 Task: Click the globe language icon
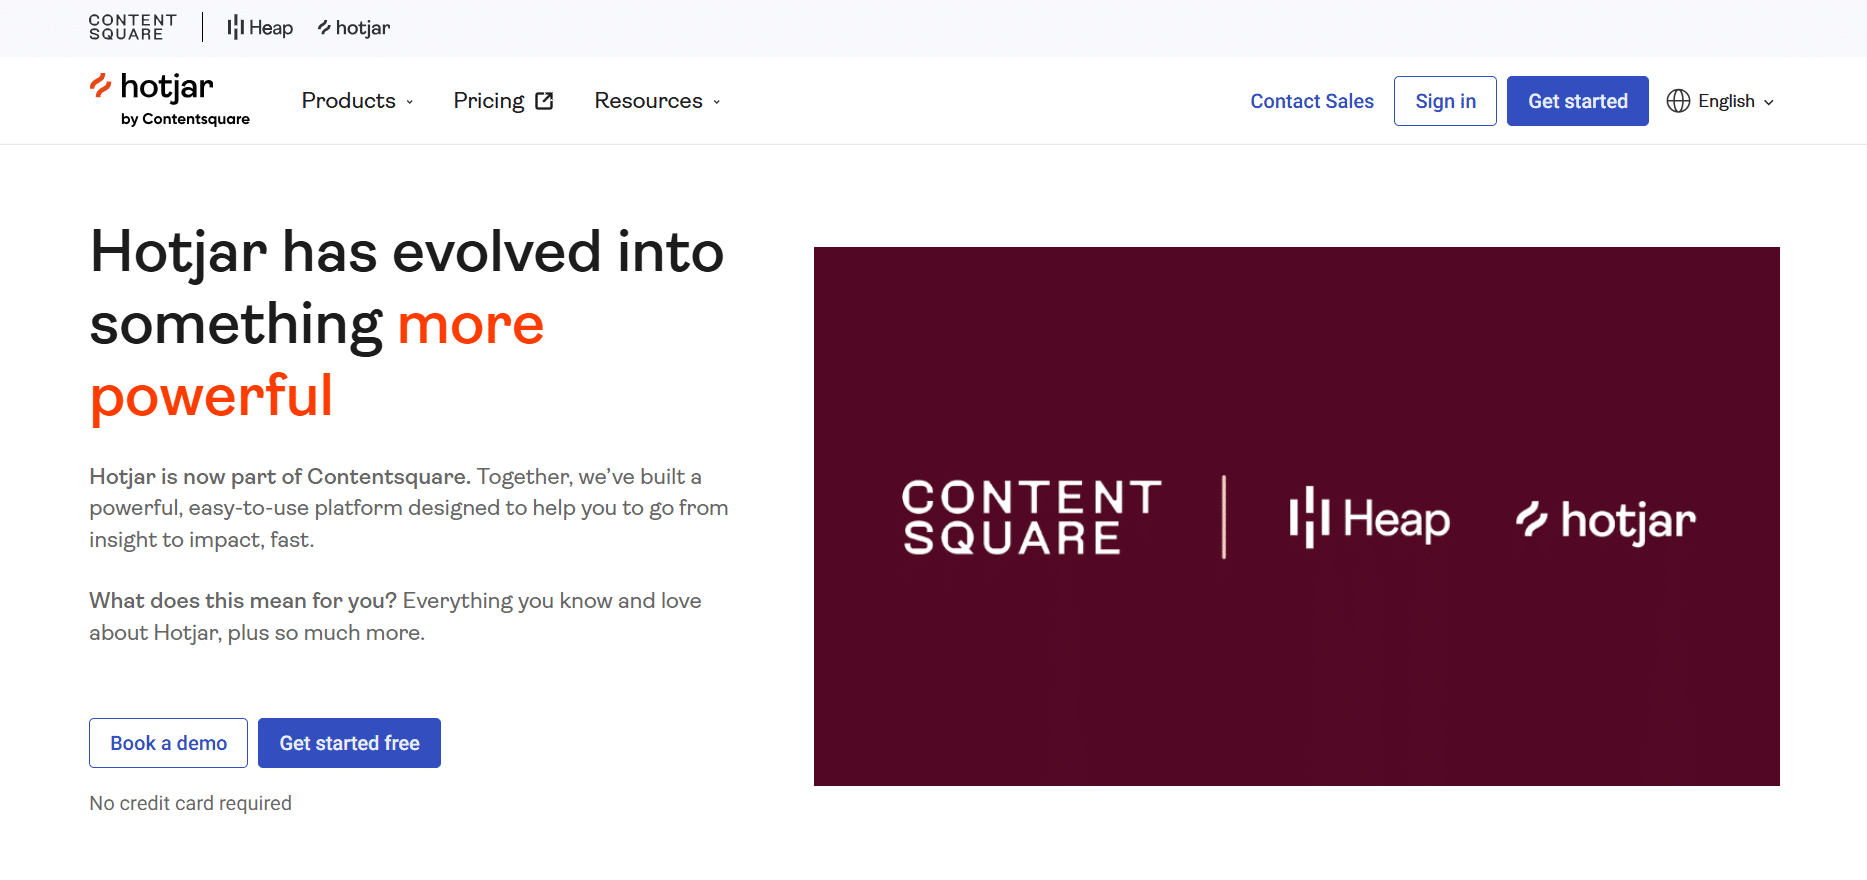click(1678, 101)
